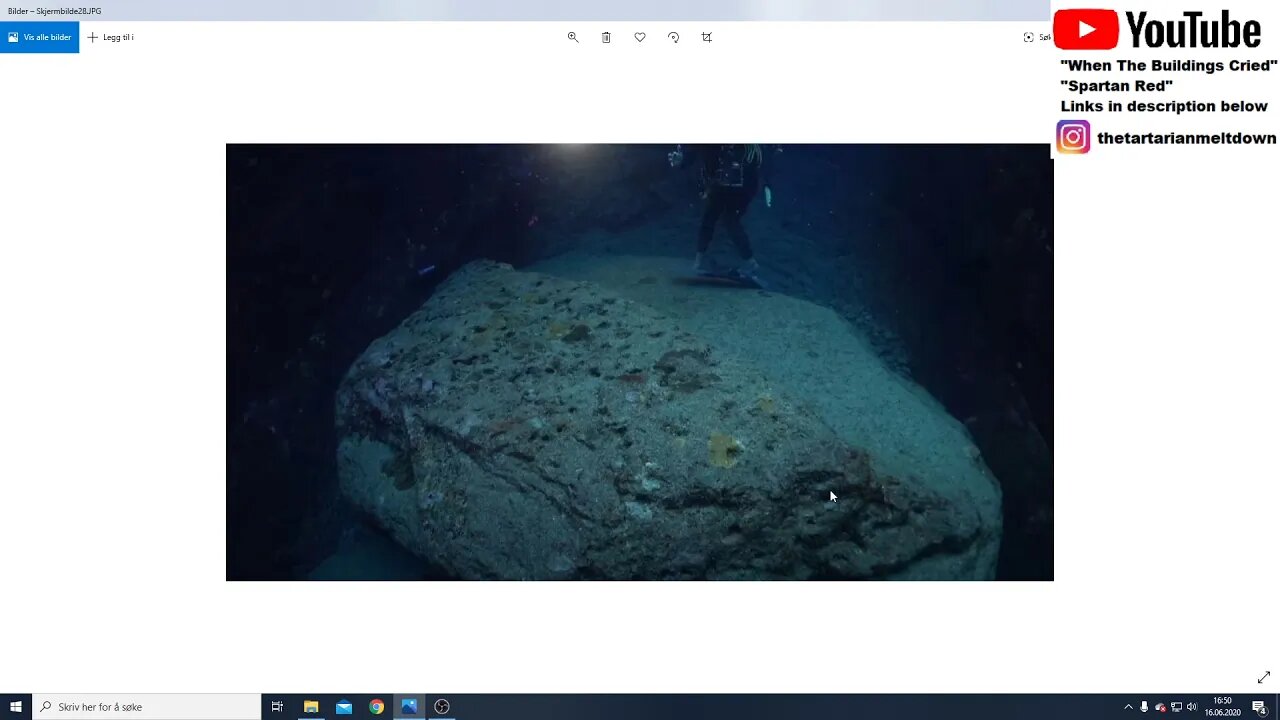Screen dimensions: 1280x720
Task: Open Task View in the taskbar
Action: click(277, 707)
